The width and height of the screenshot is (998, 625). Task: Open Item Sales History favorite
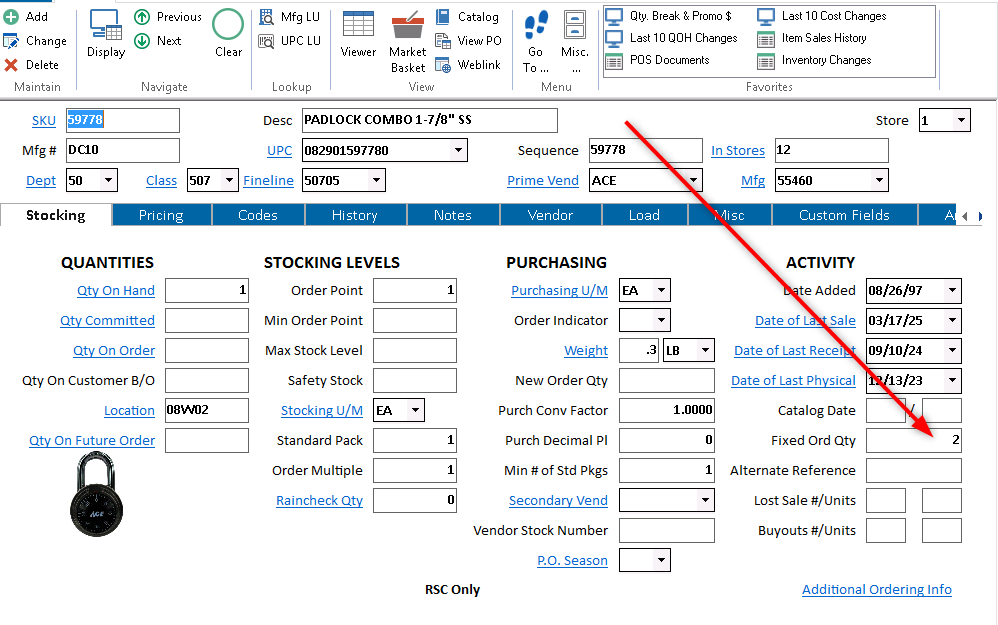pyautogui.click(x=765, y=39)
